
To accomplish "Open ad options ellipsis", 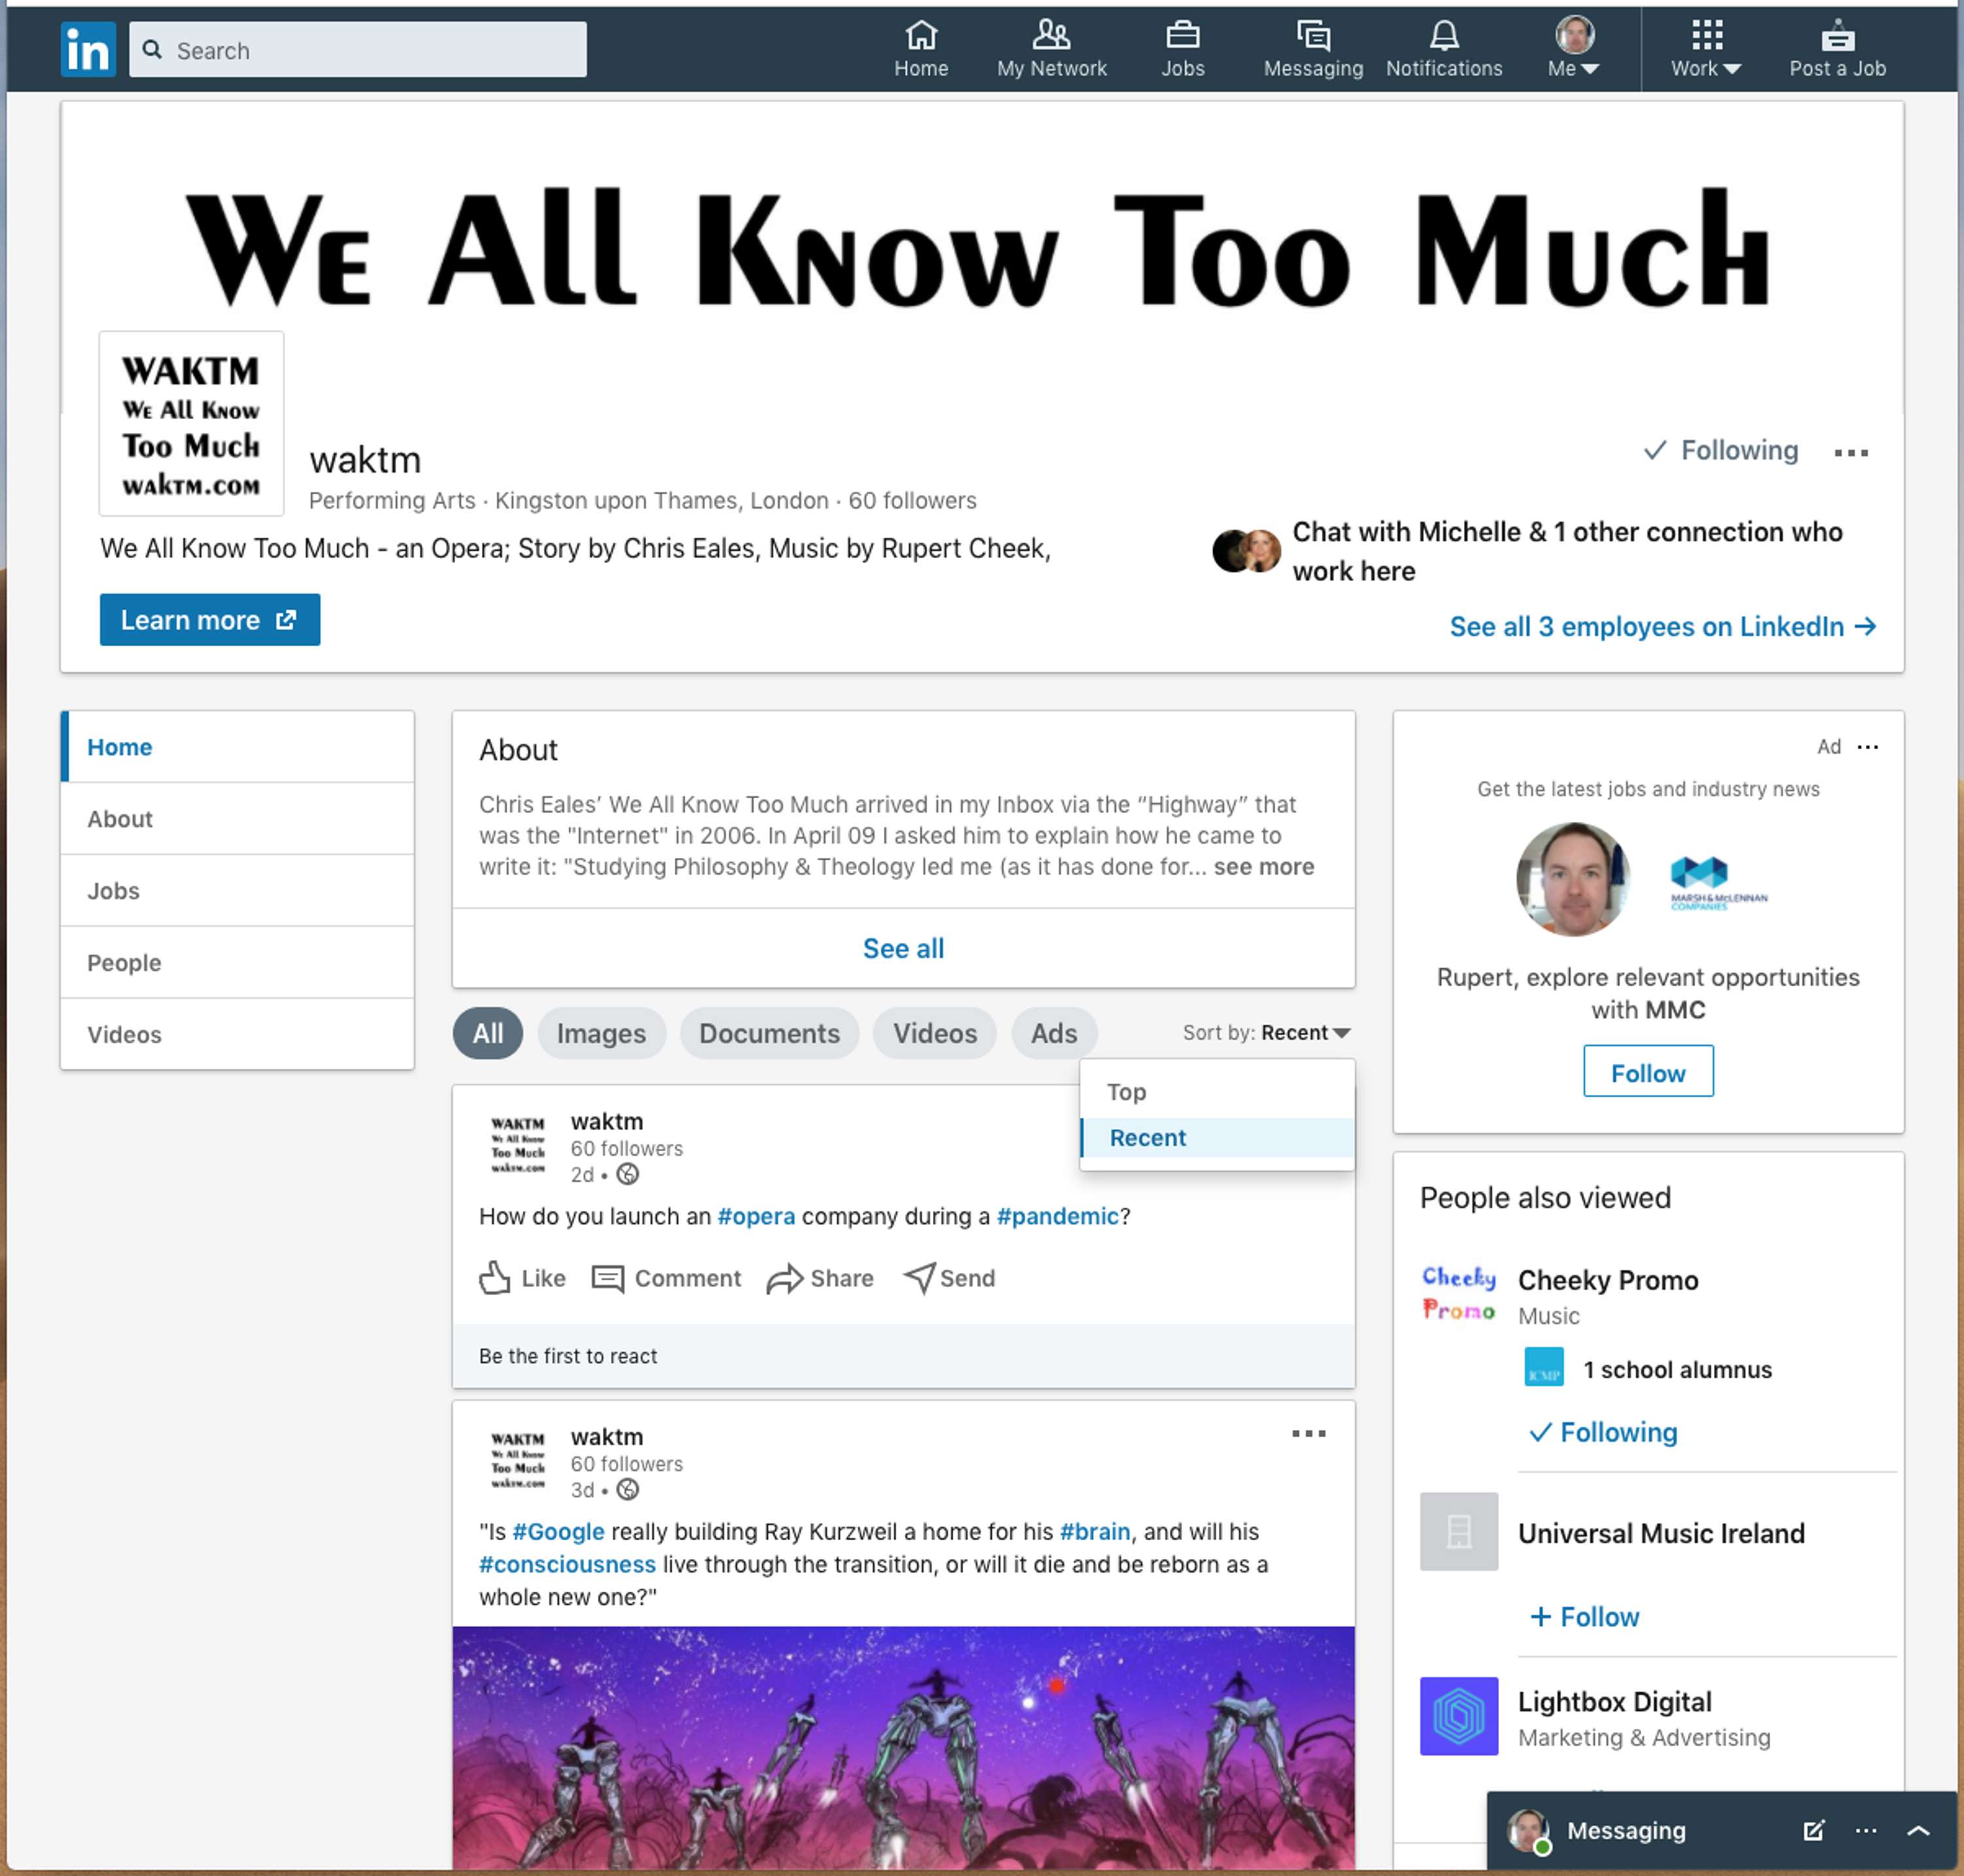I will coord(1867,747).
